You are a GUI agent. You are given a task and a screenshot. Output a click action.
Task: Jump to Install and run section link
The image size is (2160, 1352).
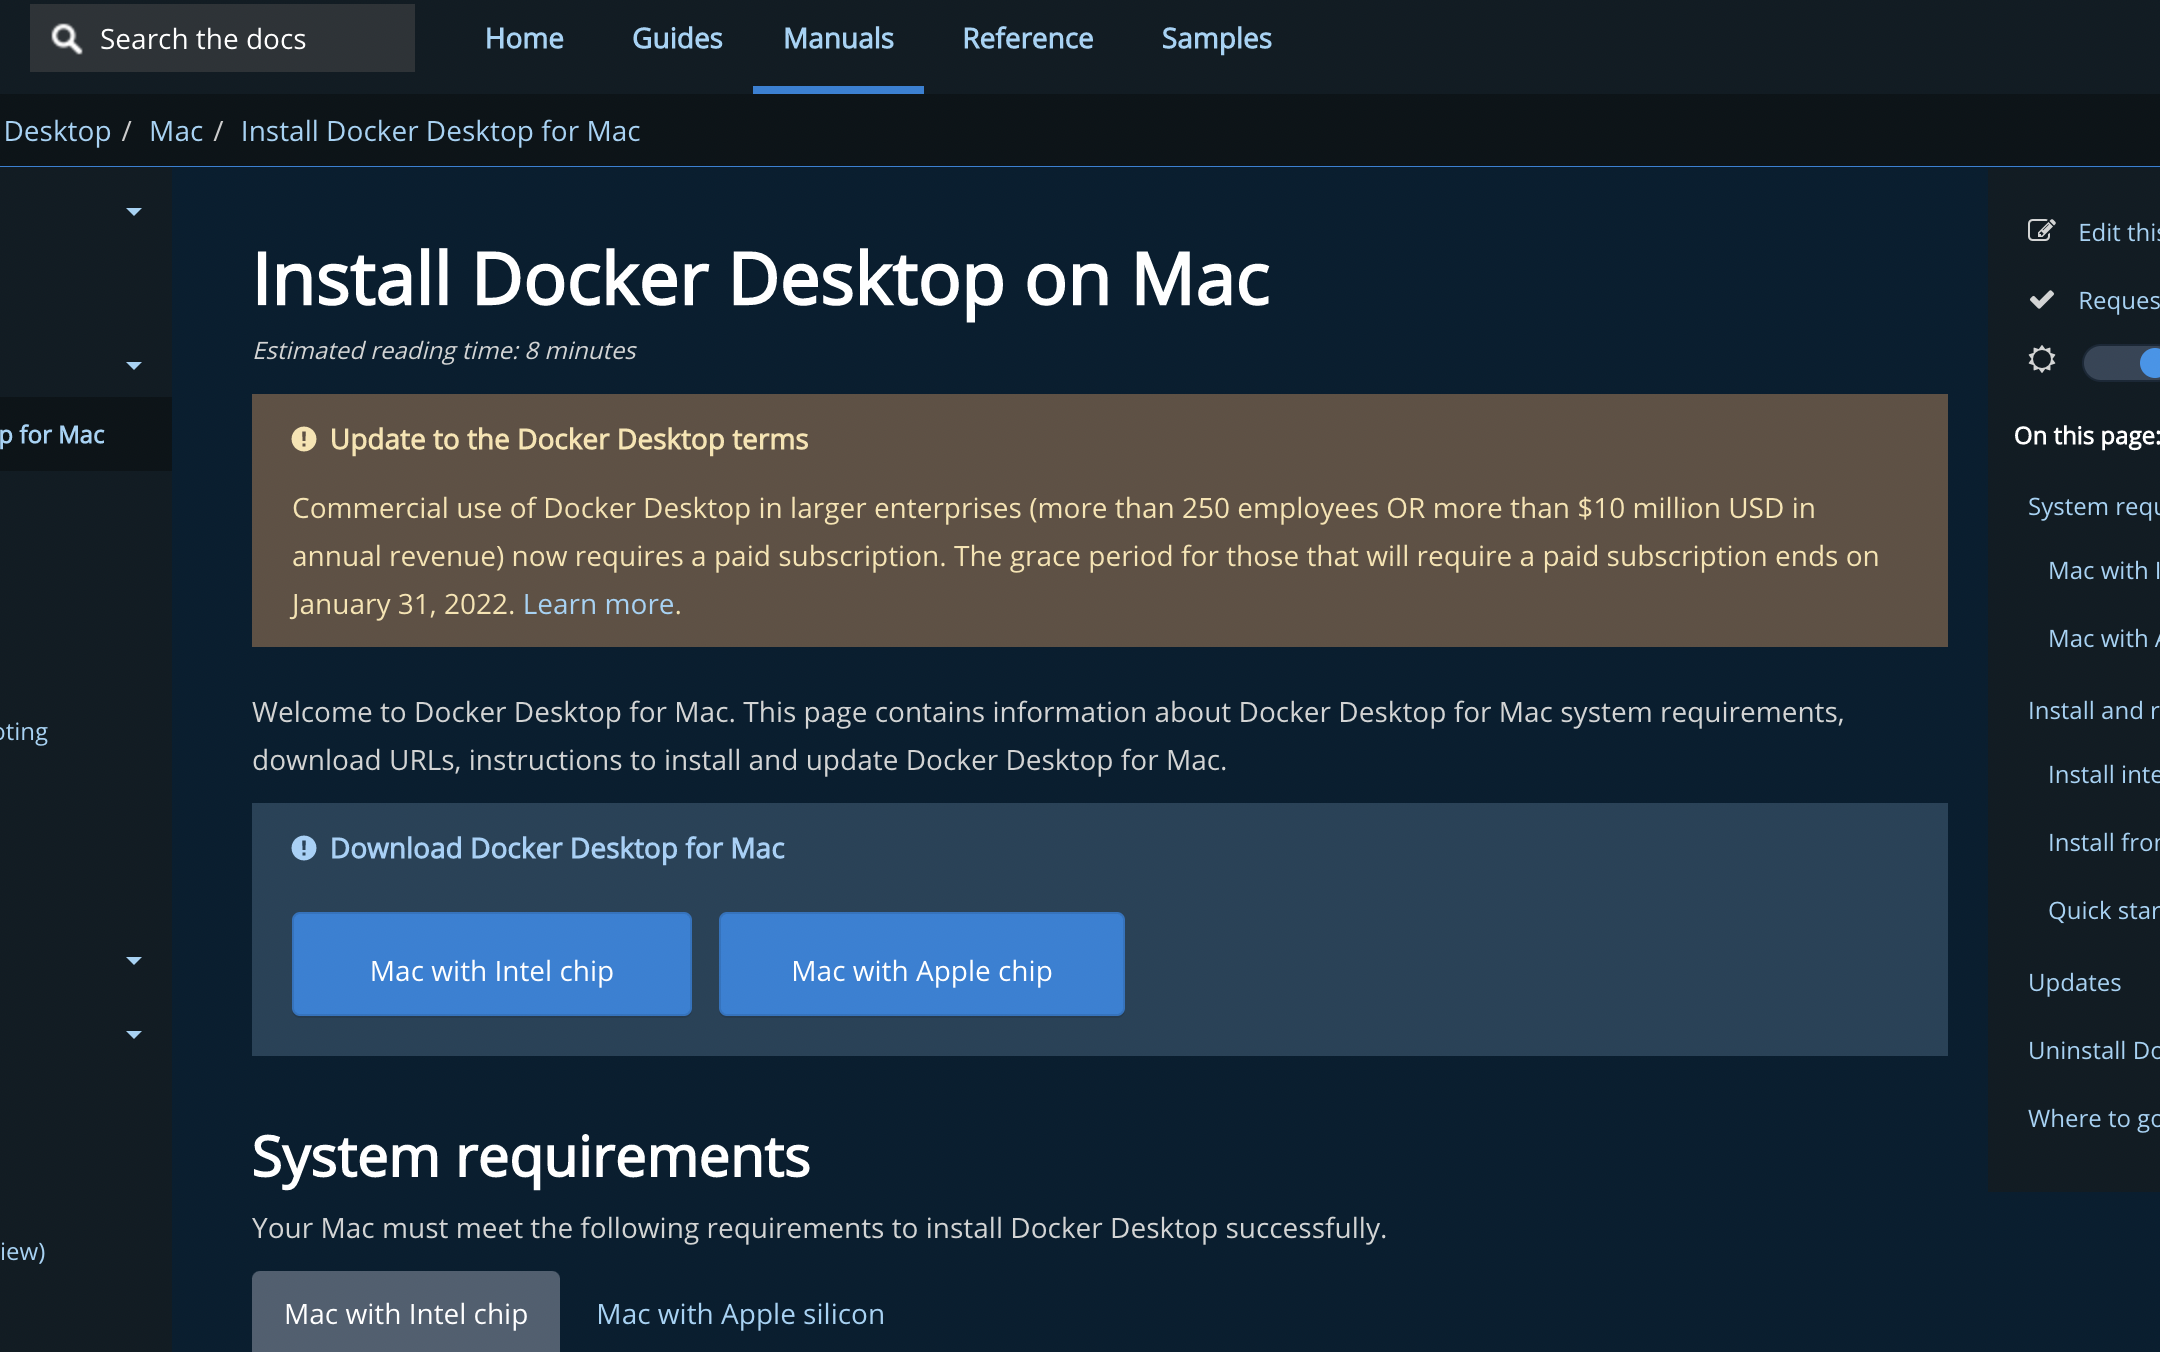[x=2093, y=710]
